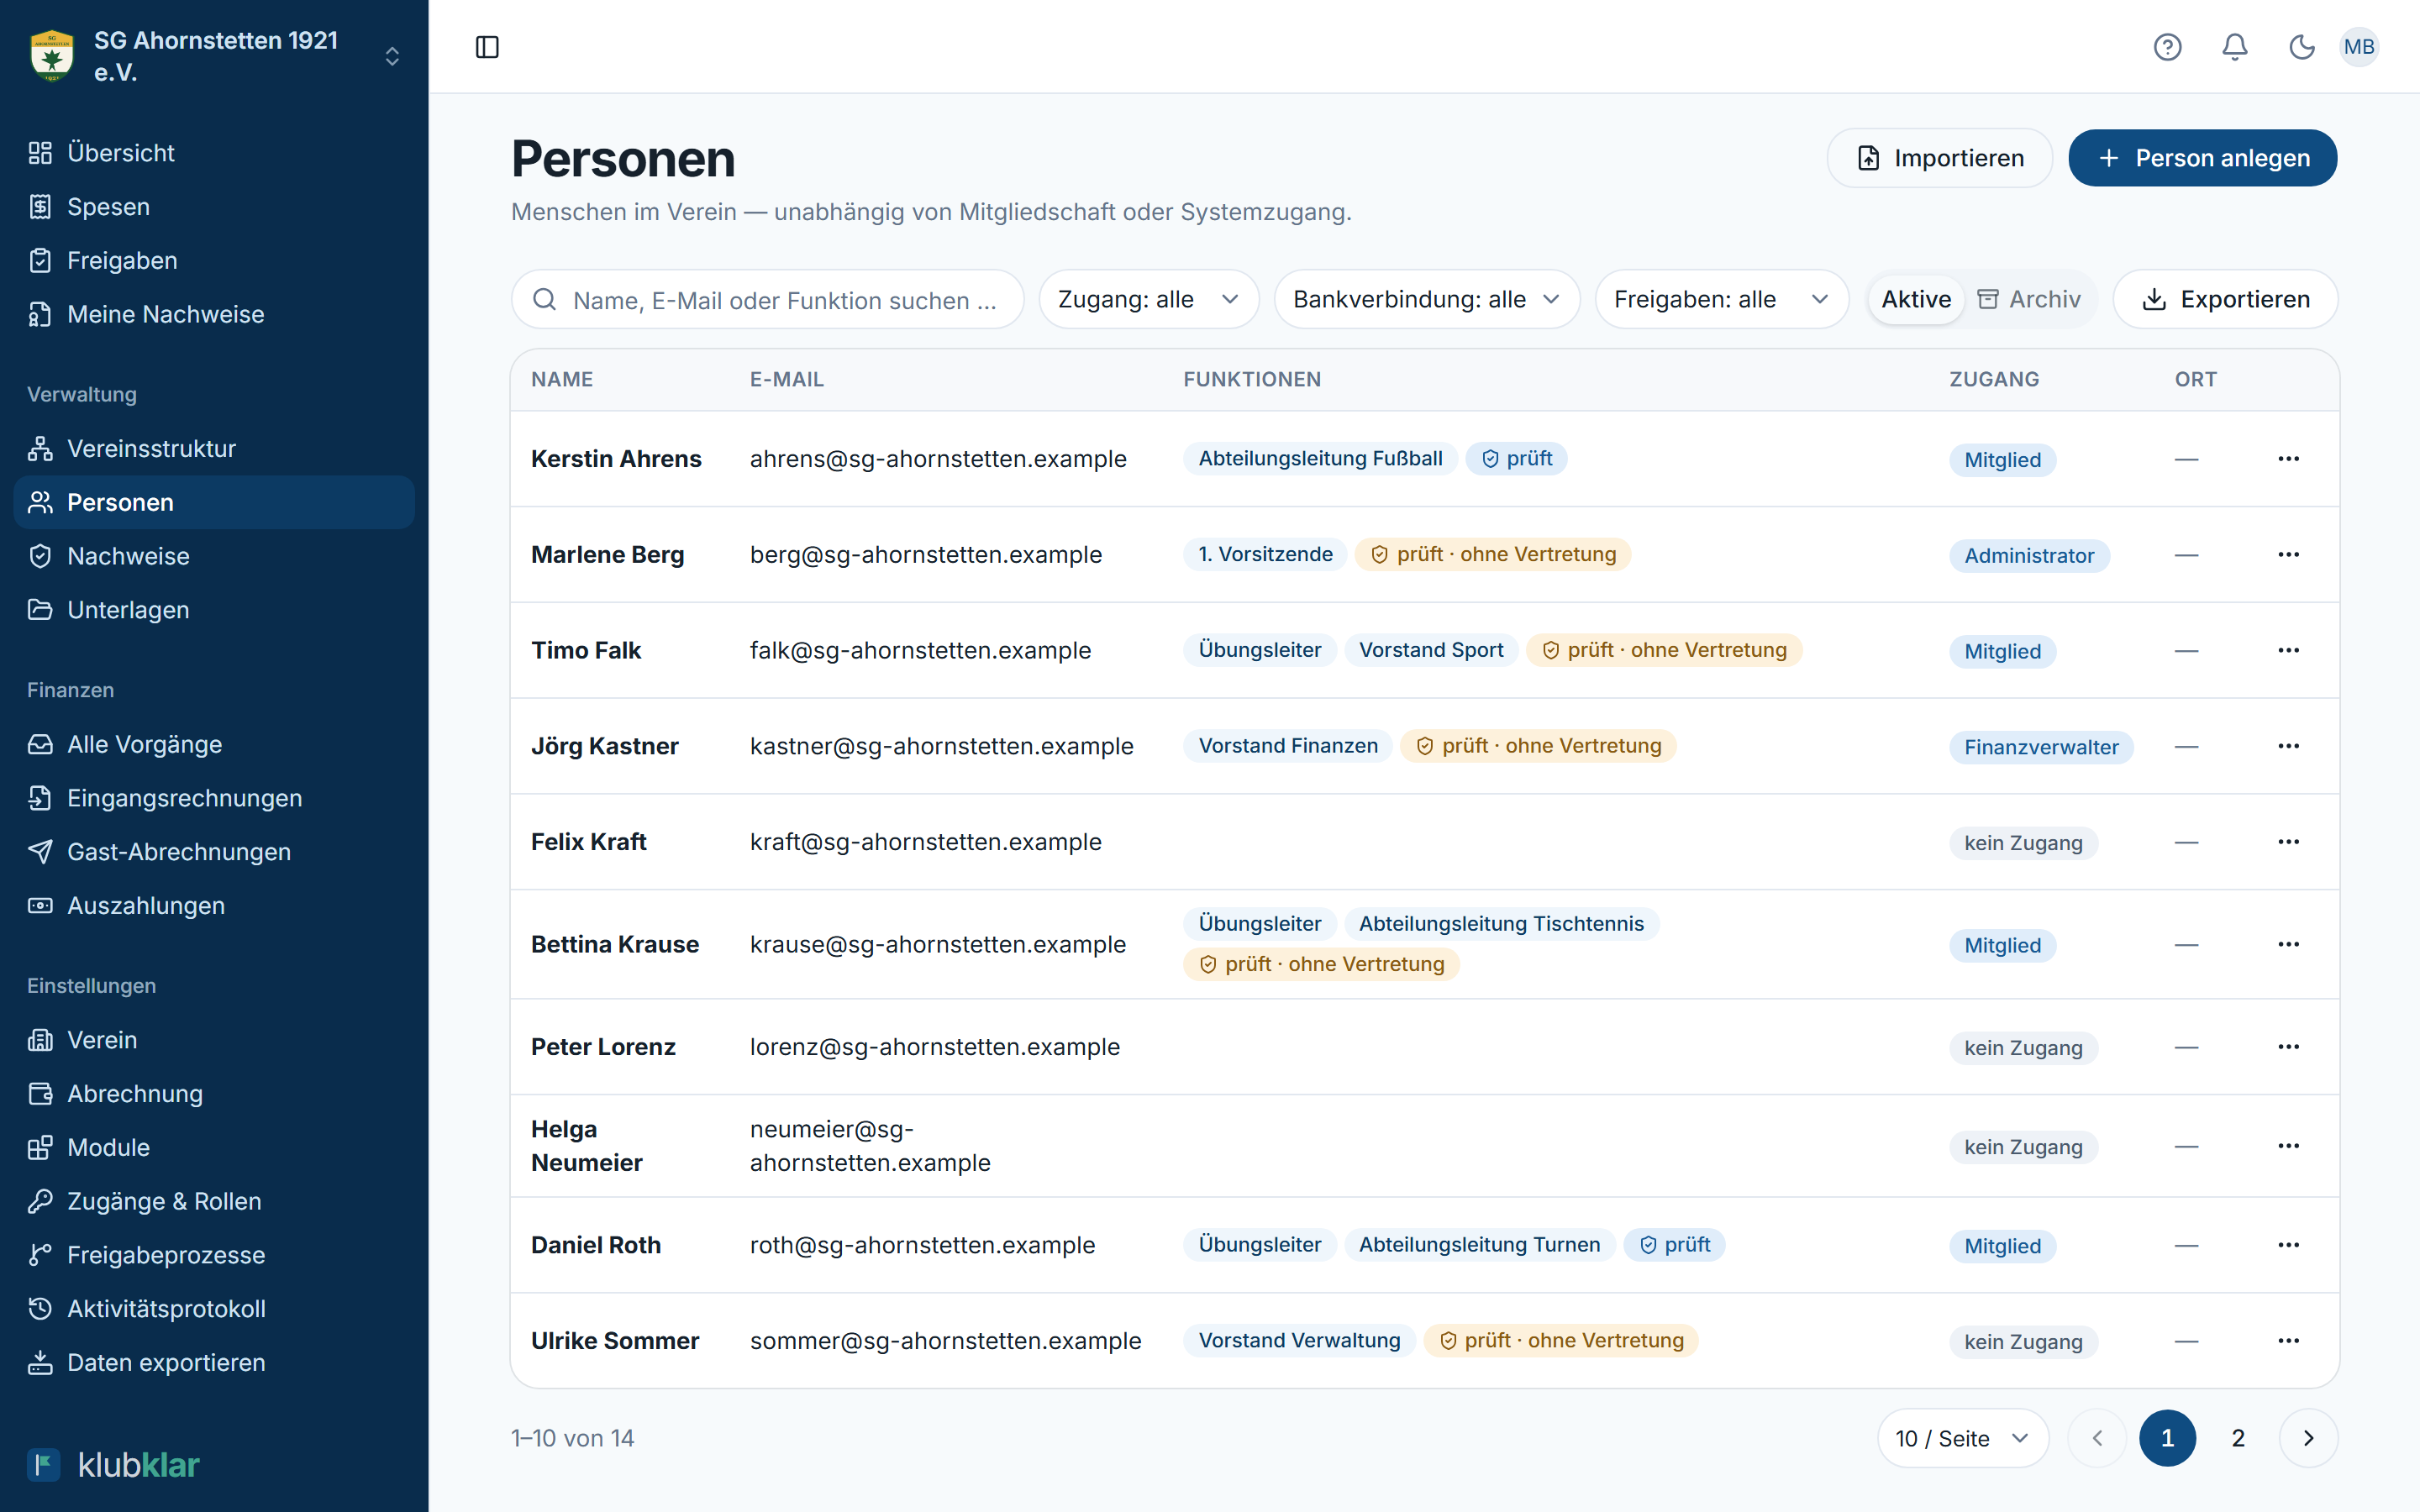Screen dimensions: 2420x1512
Task: Go to the next page arrow
Action: [x=2308, y=1438]
